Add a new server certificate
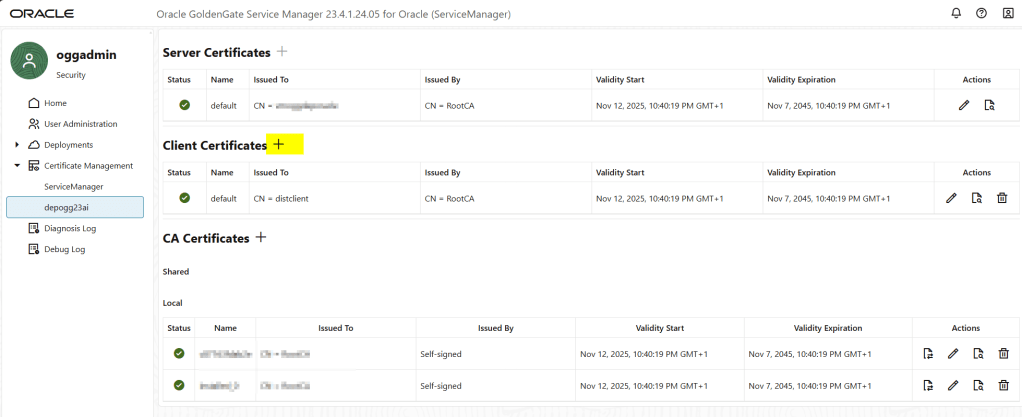1022x417 pixels. tap(281, 52)
